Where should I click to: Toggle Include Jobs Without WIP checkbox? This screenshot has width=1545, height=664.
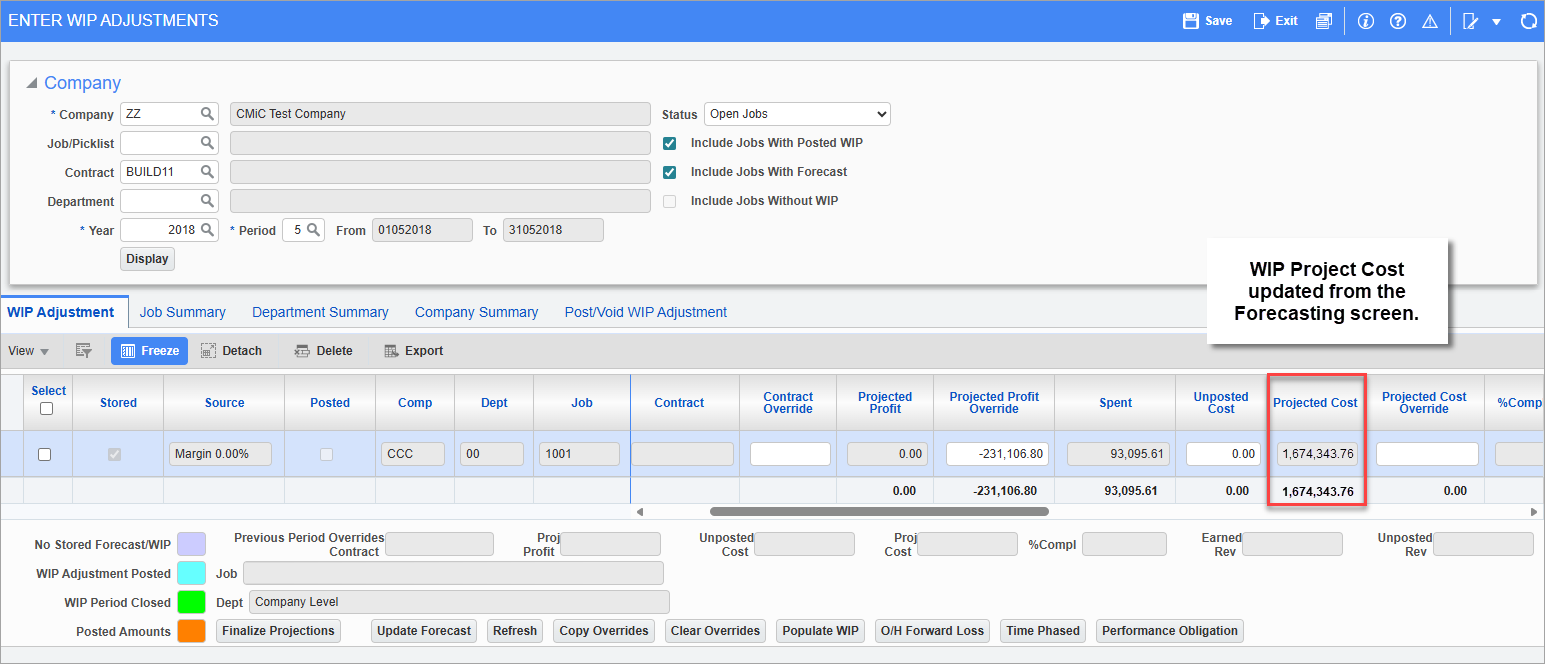coord(670,201)
